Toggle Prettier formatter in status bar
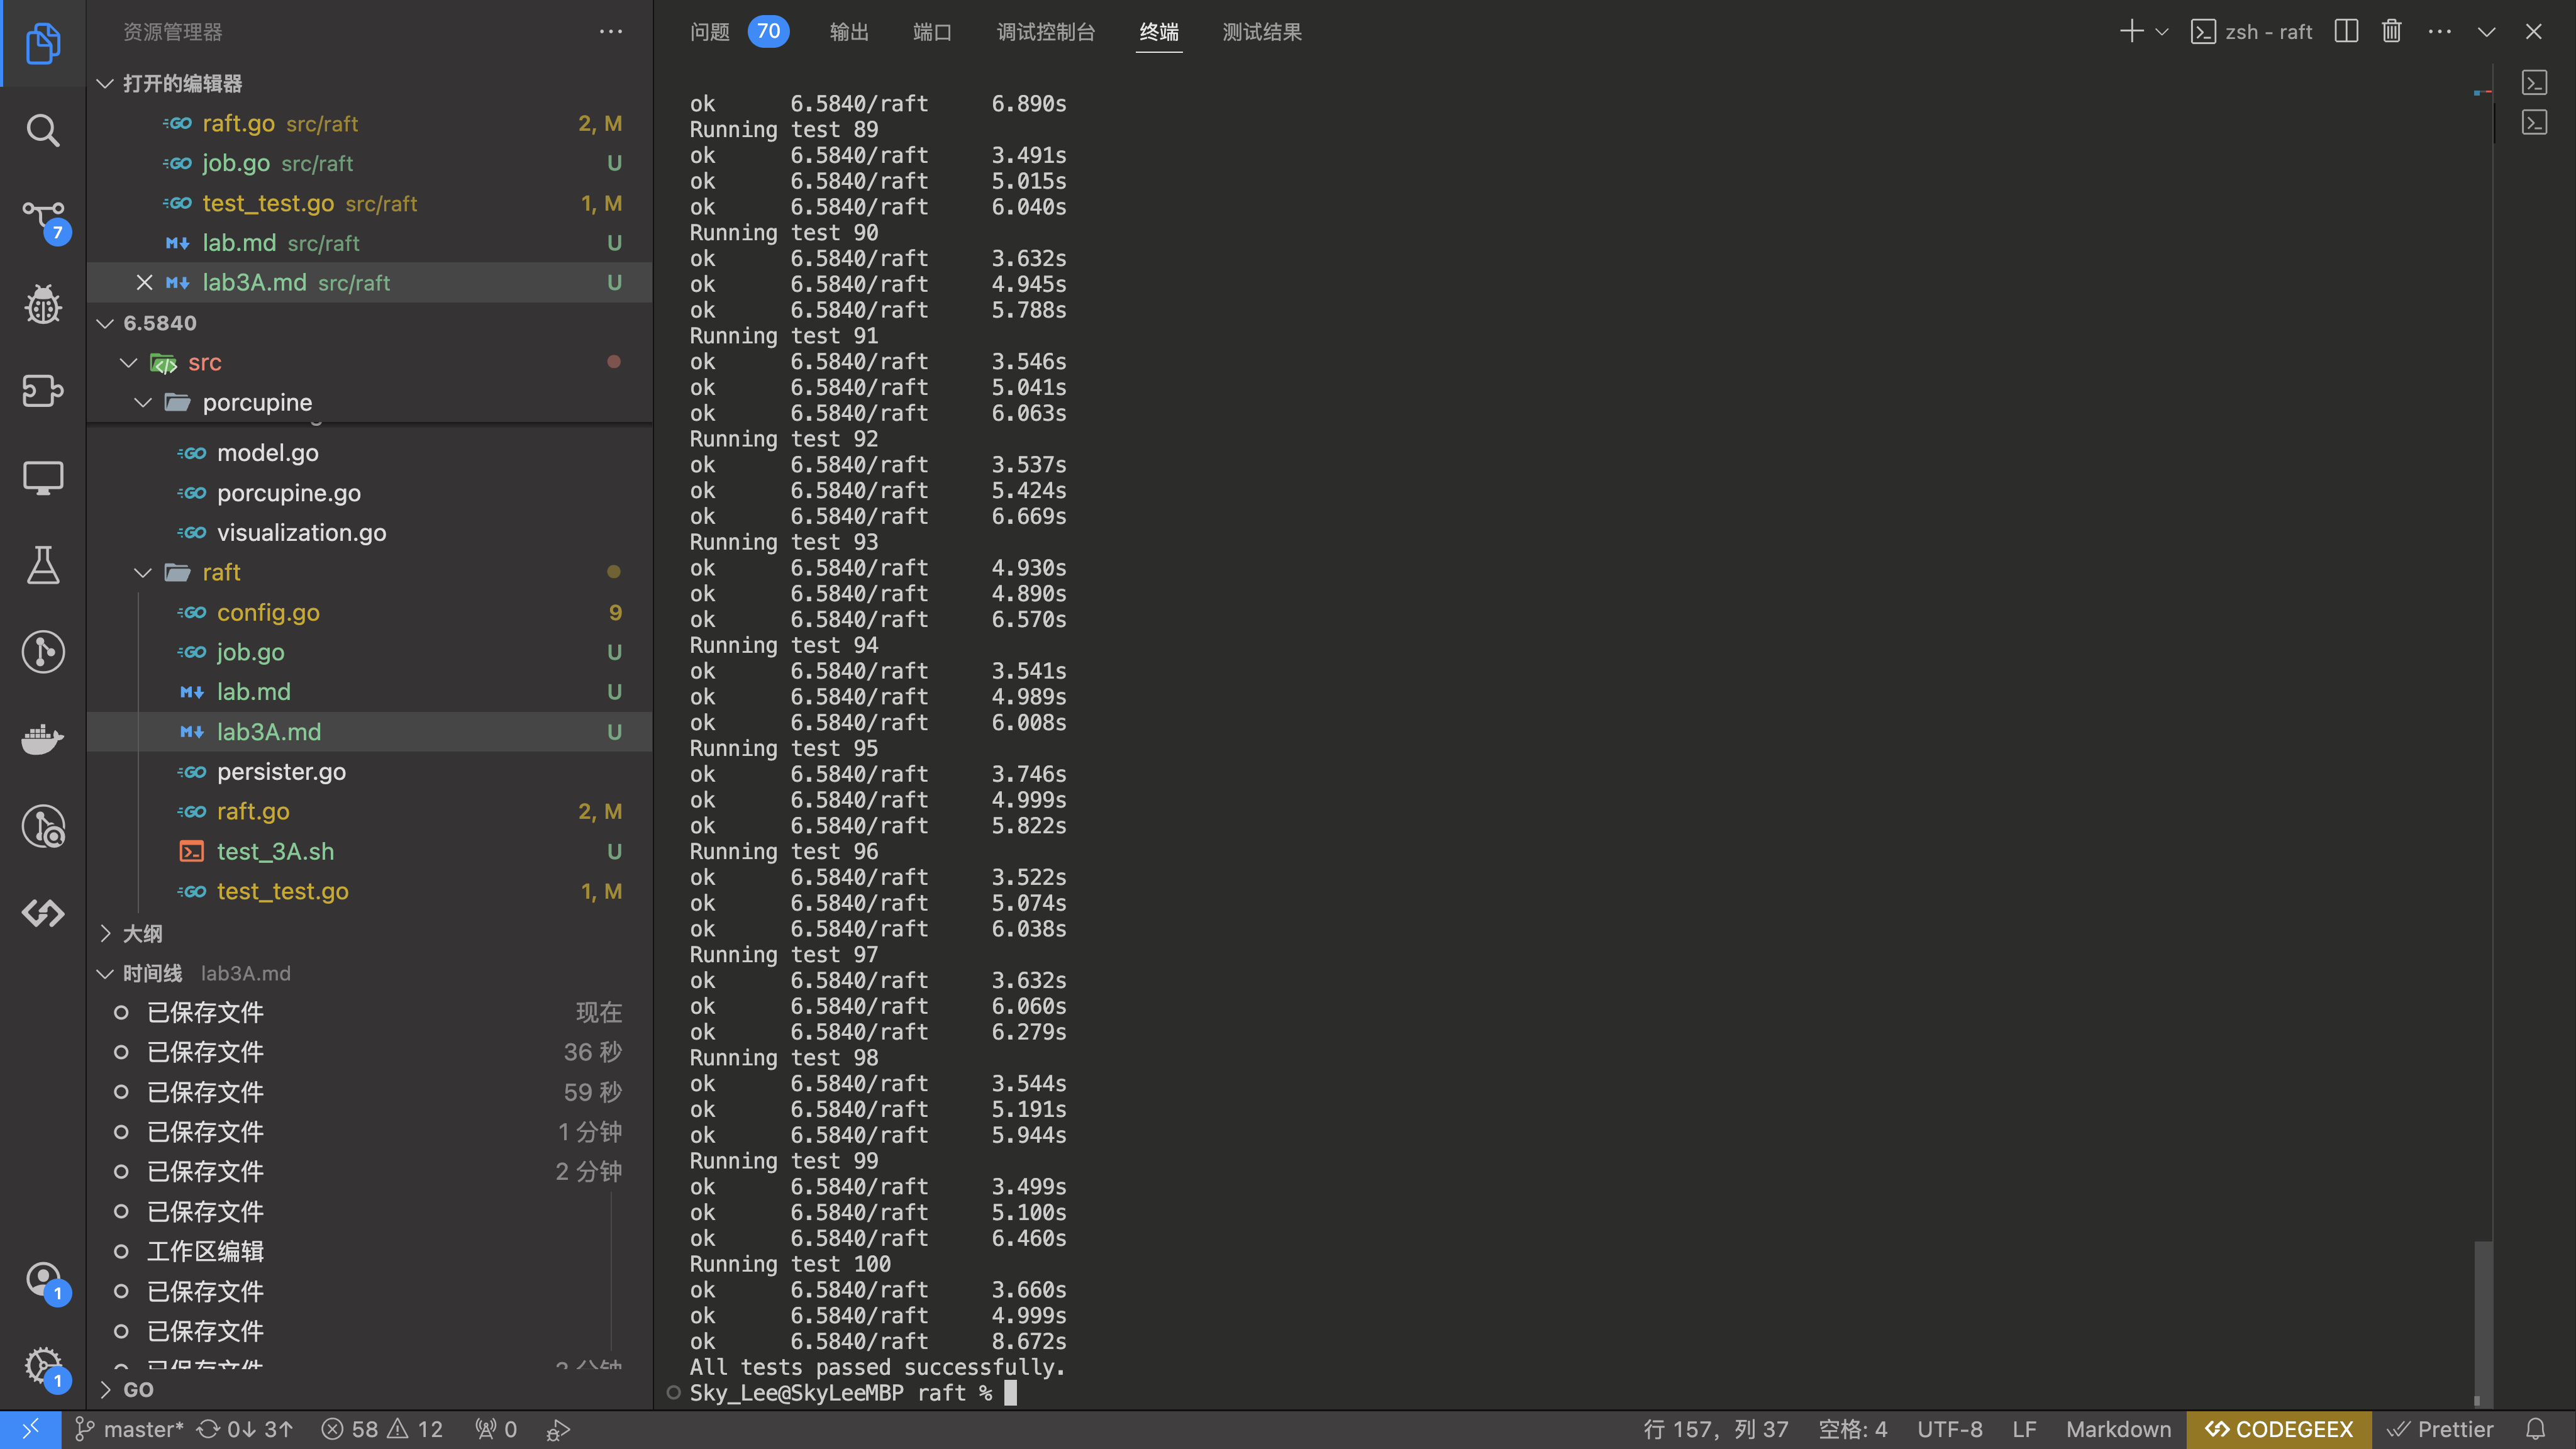 point(2441,1429)
